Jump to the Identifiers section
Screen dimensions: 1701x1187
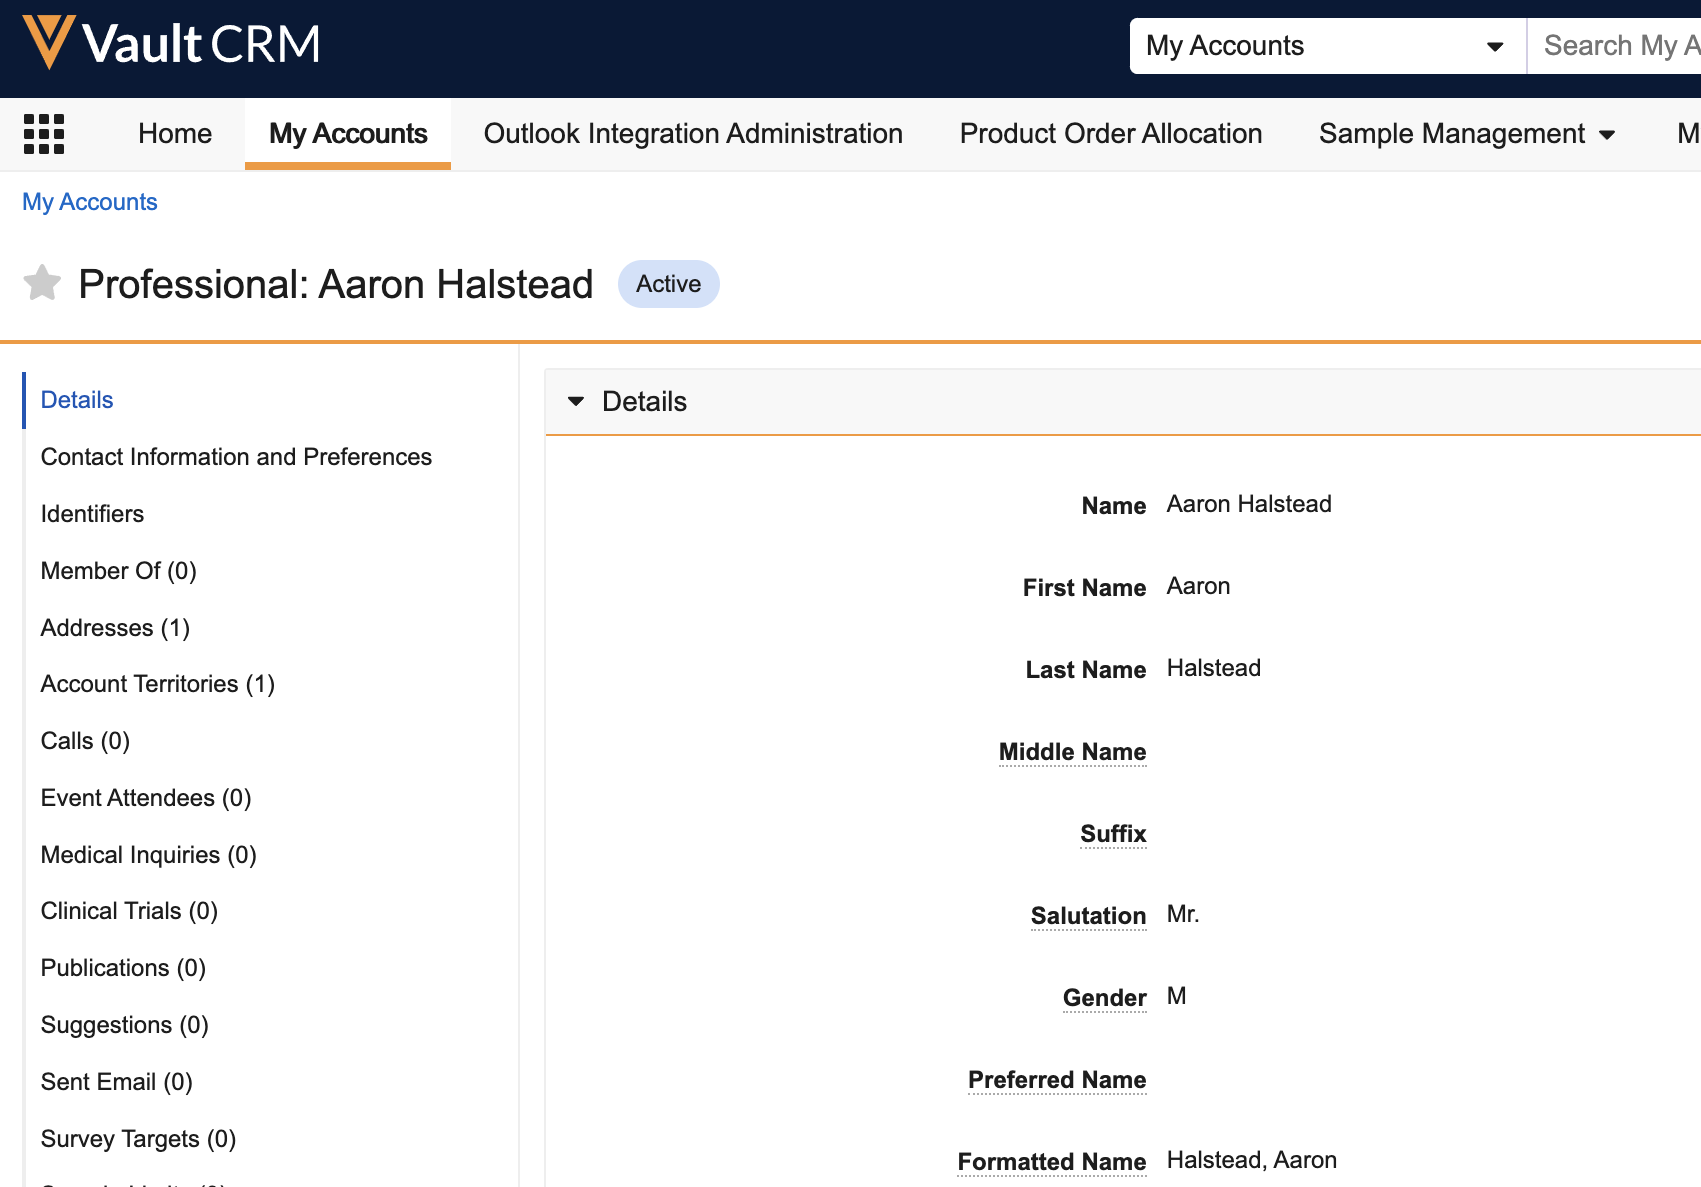pos(92,514)
